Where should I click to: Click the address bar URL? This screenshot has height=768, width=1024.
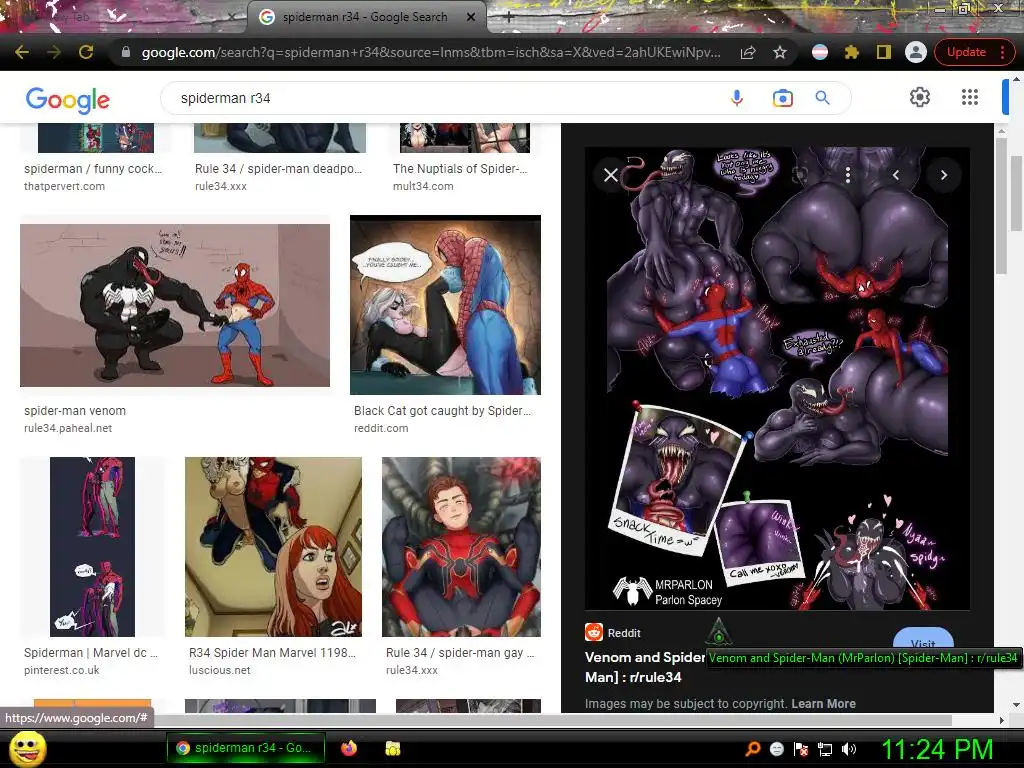431,52
